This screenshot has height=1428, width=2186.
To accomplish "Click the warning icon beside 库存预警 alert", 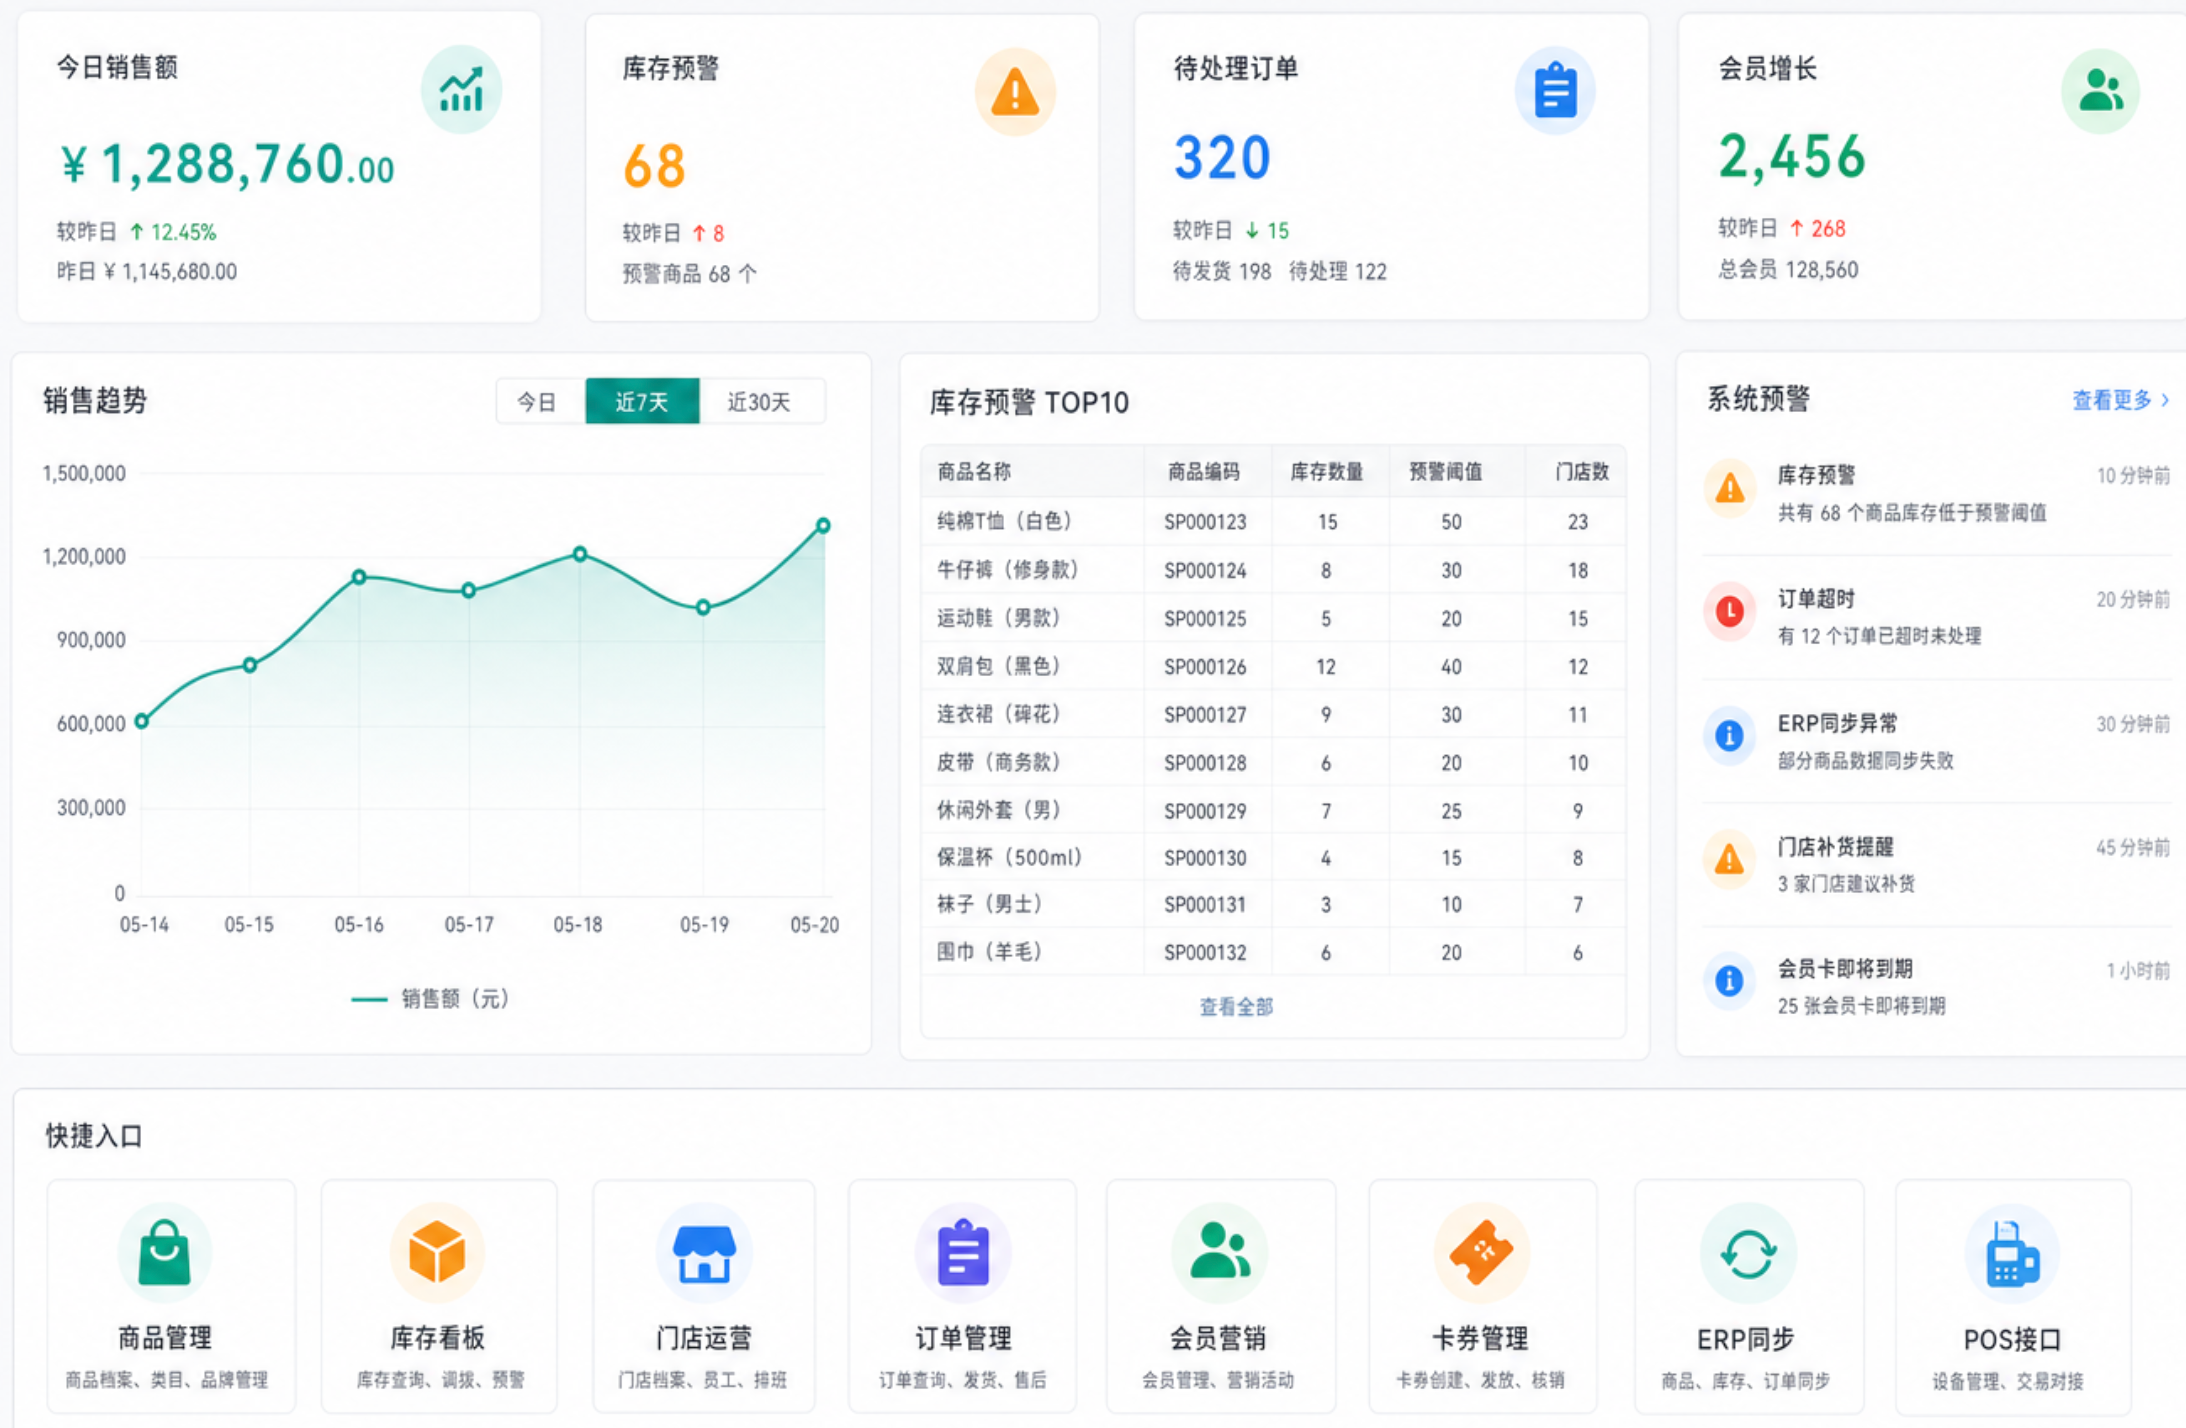I will [1730, 489].
